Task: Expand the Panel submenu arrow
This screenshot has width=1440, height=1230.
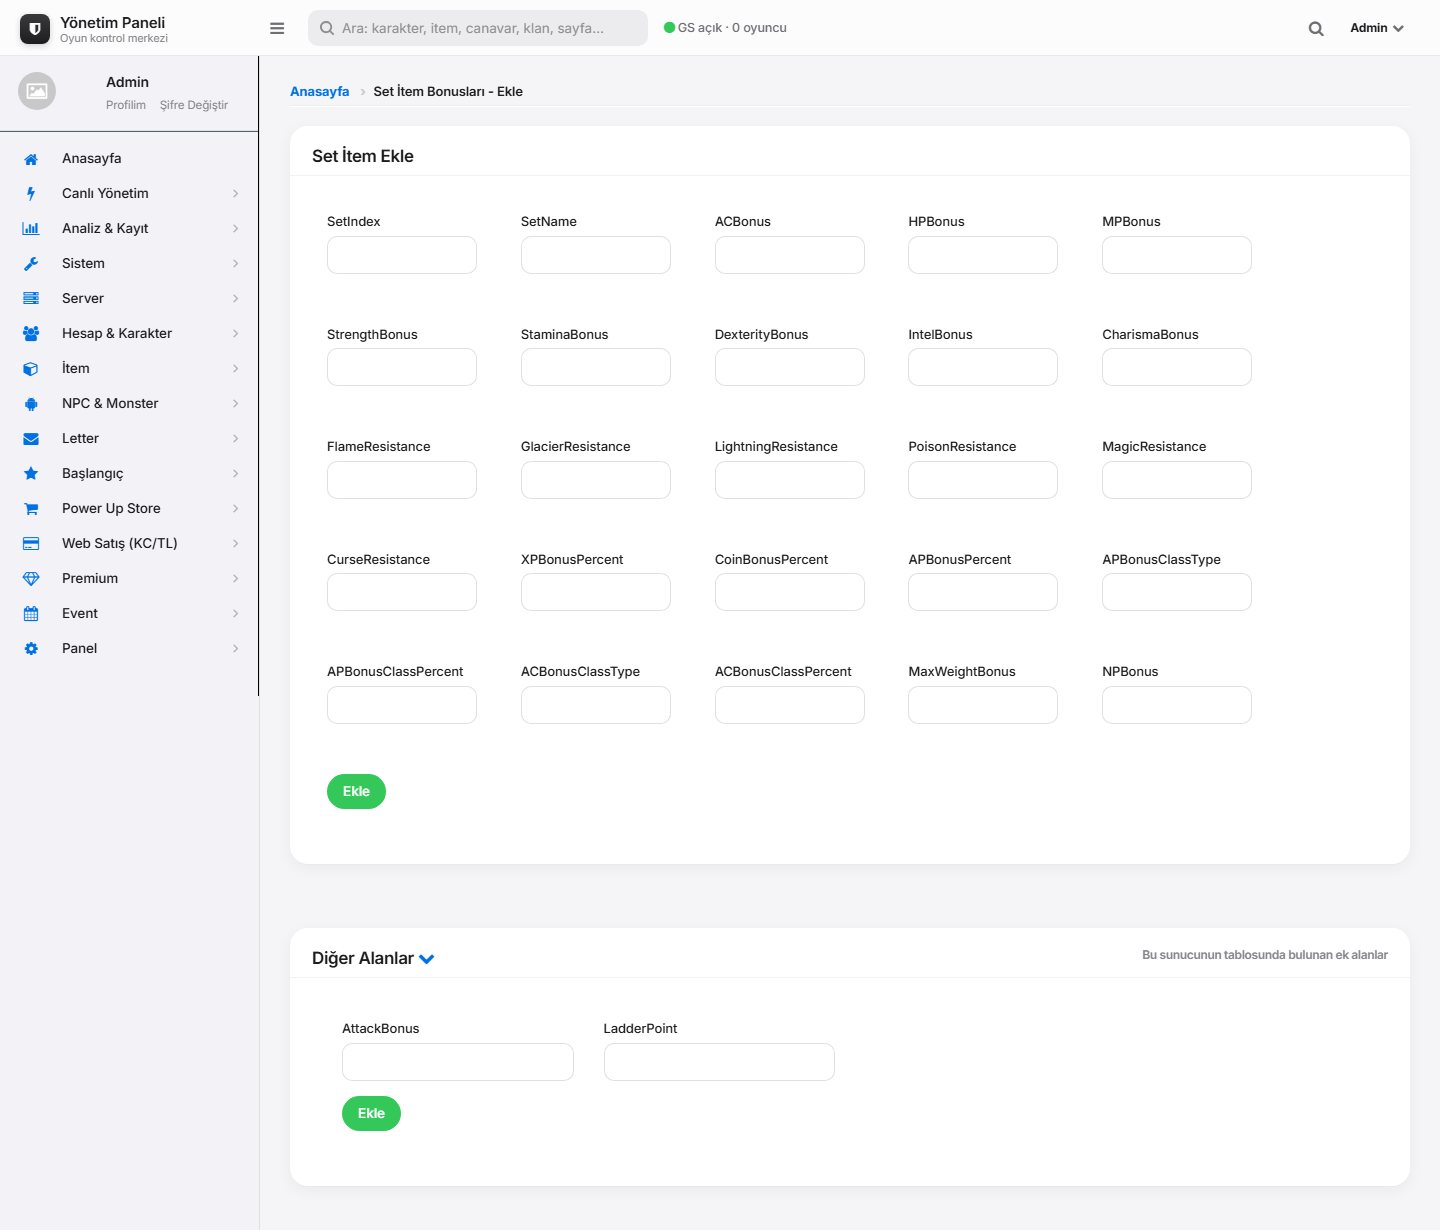Action: 236,649
